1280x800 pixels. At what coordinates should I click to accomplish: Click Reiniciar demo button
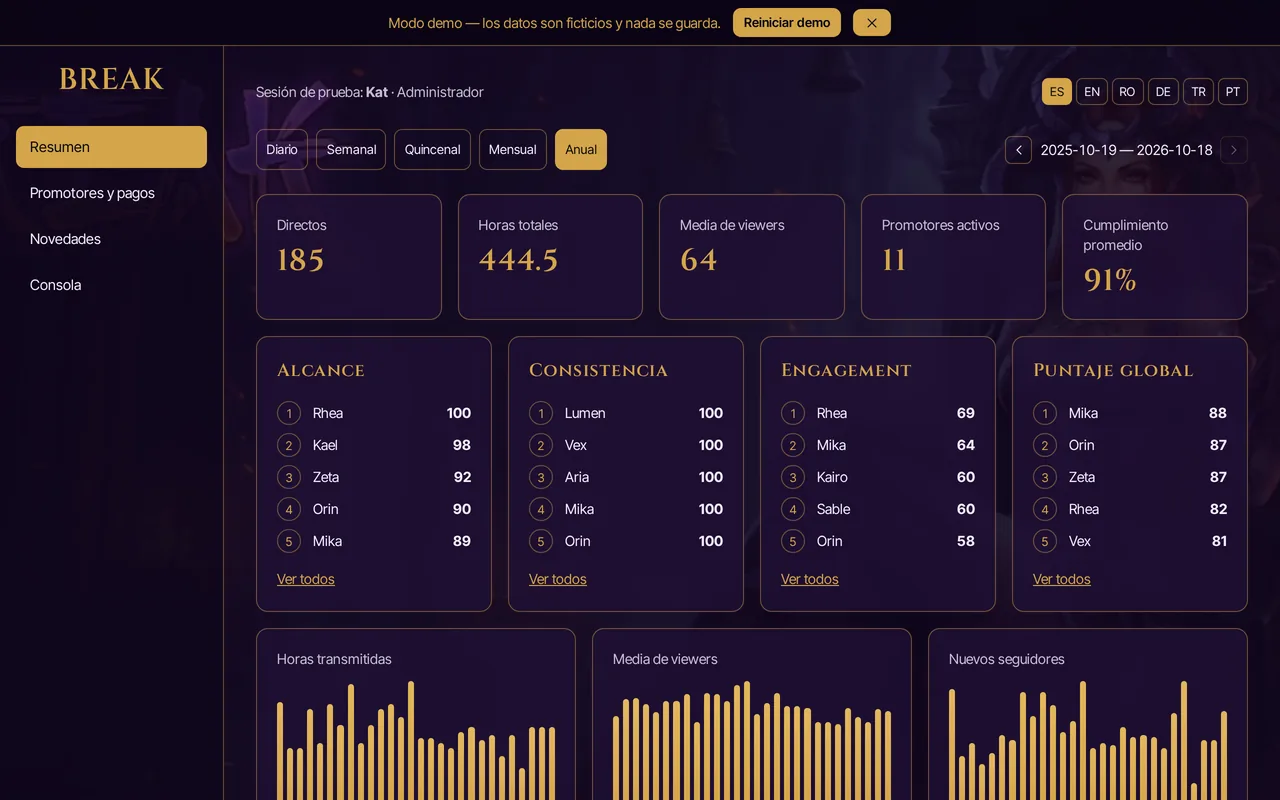pos(787,23)
